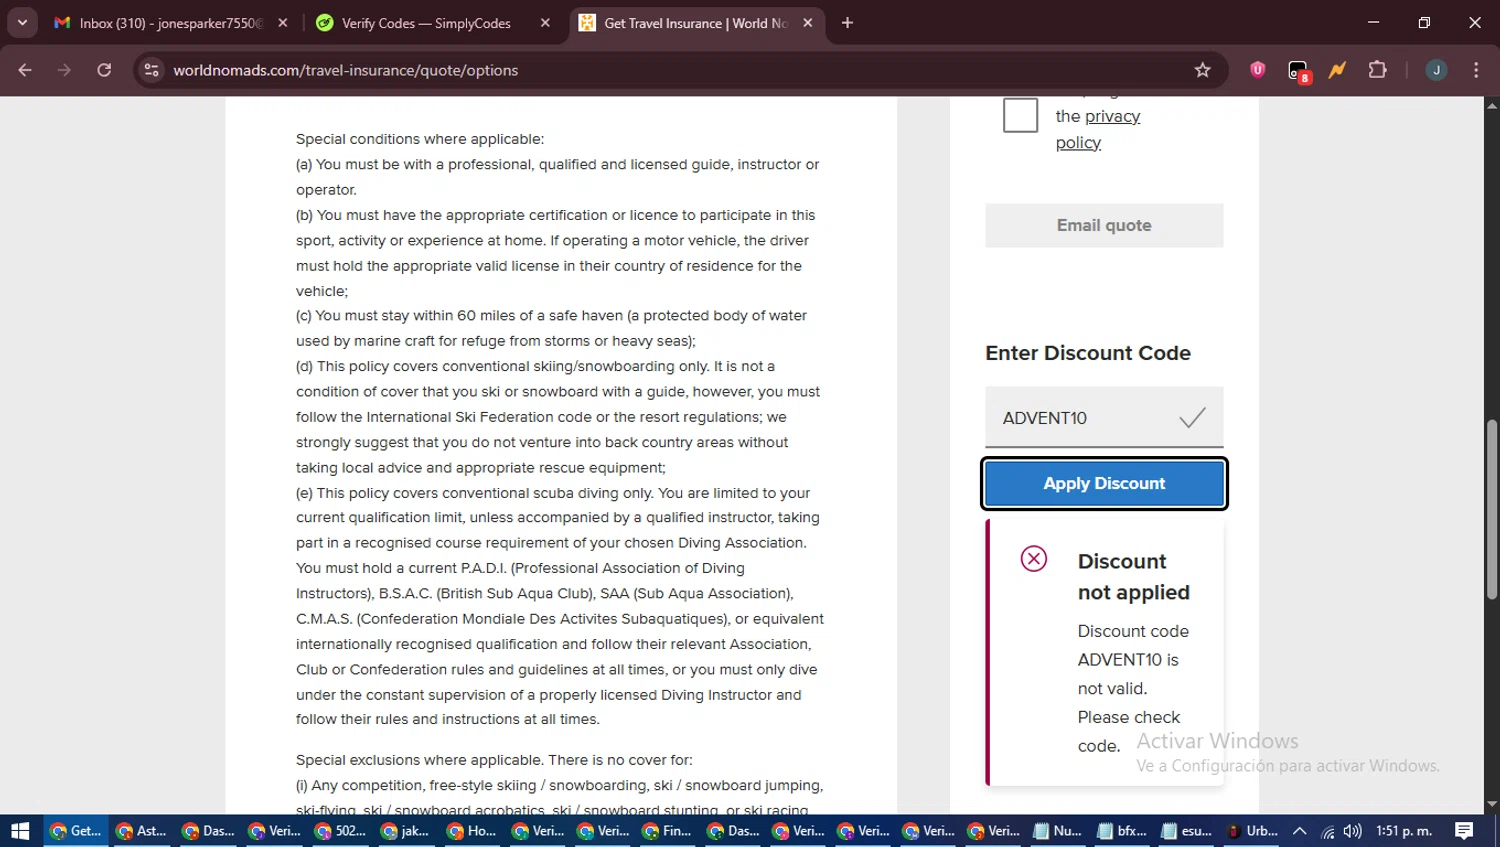Open the esu... Notepad taskbar window

[x=1187, y=831]
